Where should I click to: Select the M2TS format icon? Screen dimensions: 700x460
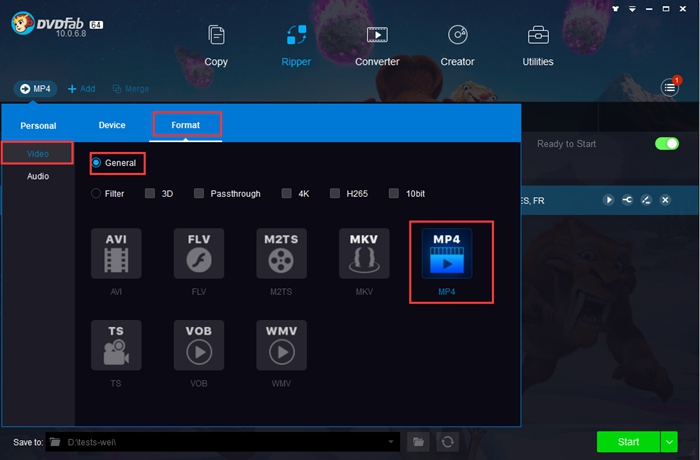(281, 253)
